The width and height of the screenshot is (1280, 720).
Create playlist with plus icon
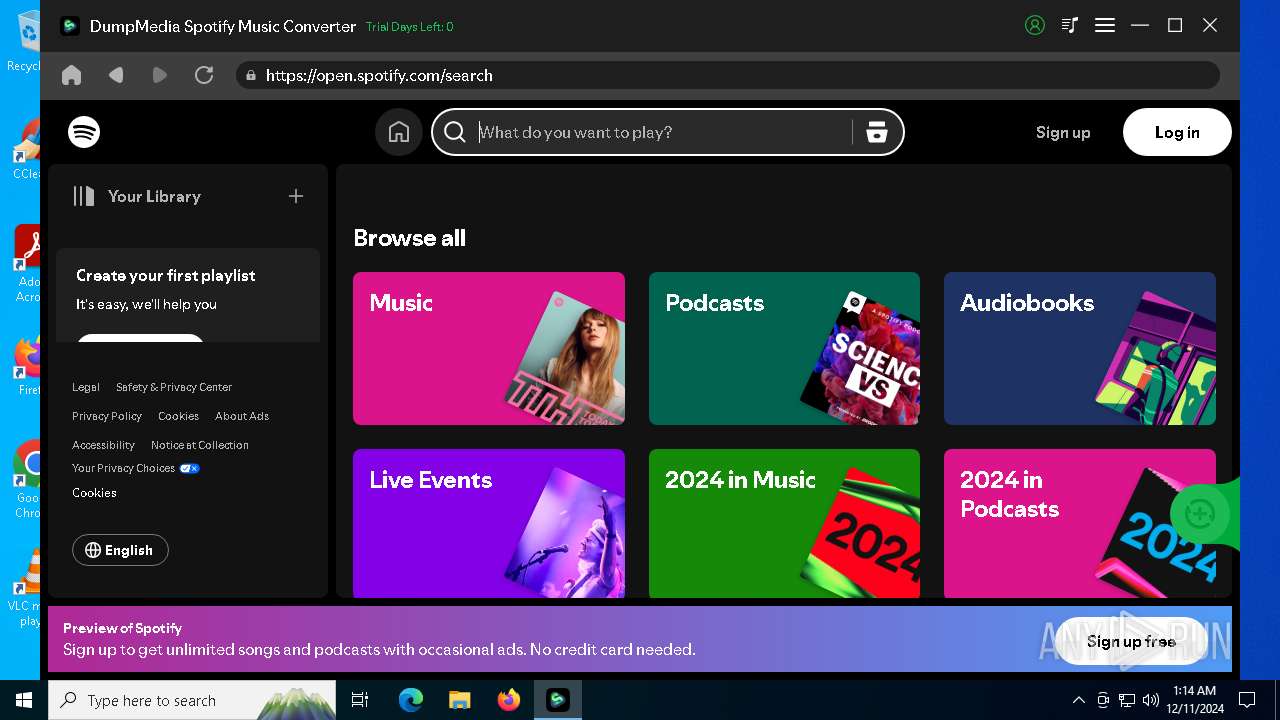(x=296, y=196)
